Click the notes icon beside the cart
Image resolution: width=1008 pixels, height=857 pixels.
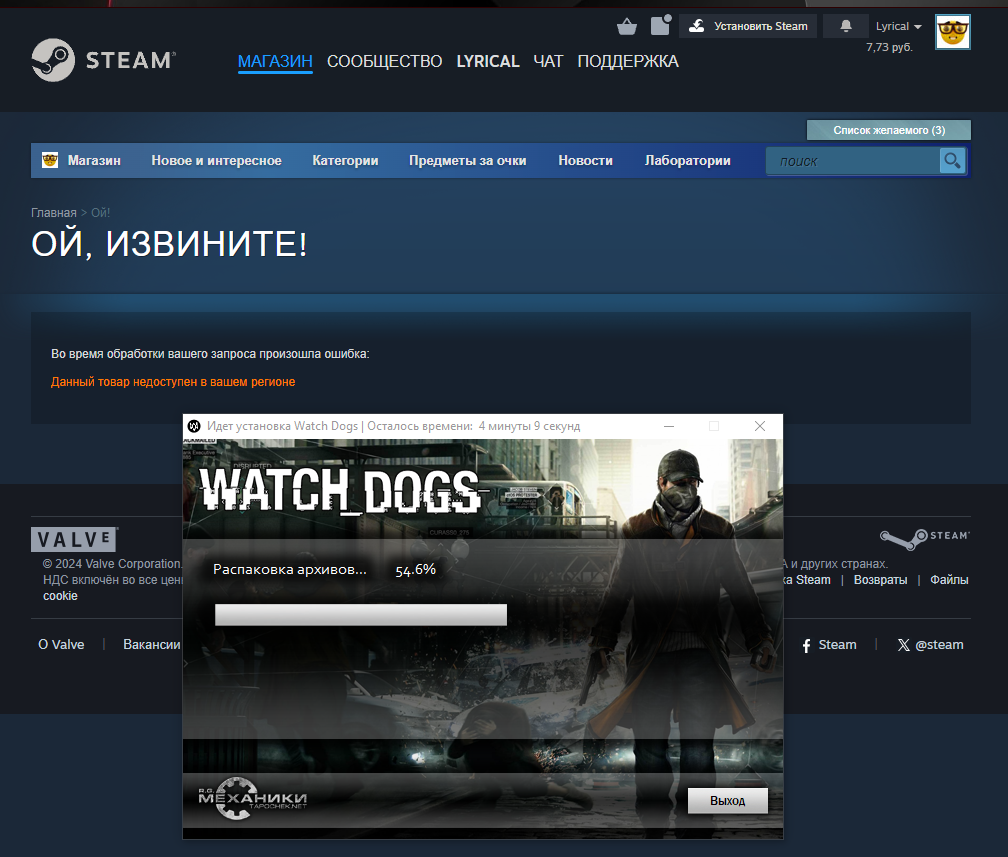[x=661, y=25]
